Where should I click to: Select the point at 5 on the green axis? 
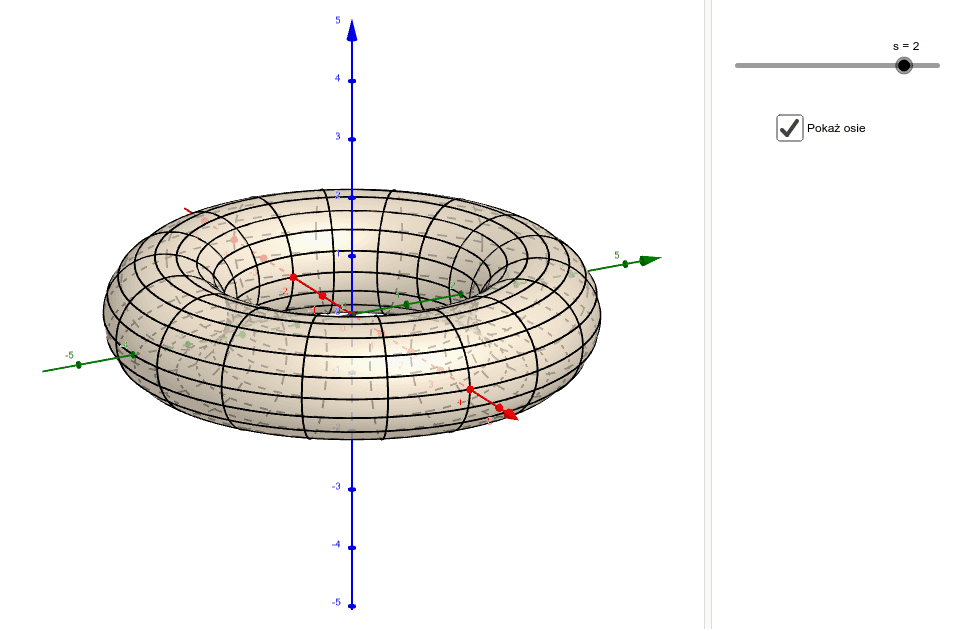[x=625, y=261]
